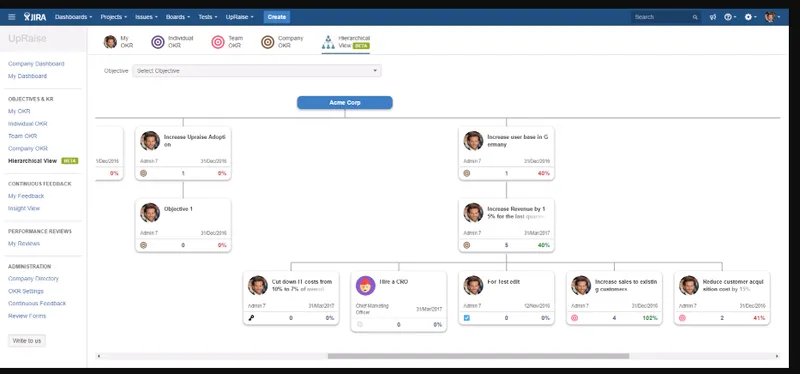Screen dimensions: 800x374
Task: Open the For Test edit objective title
Action: click(504, 282)
